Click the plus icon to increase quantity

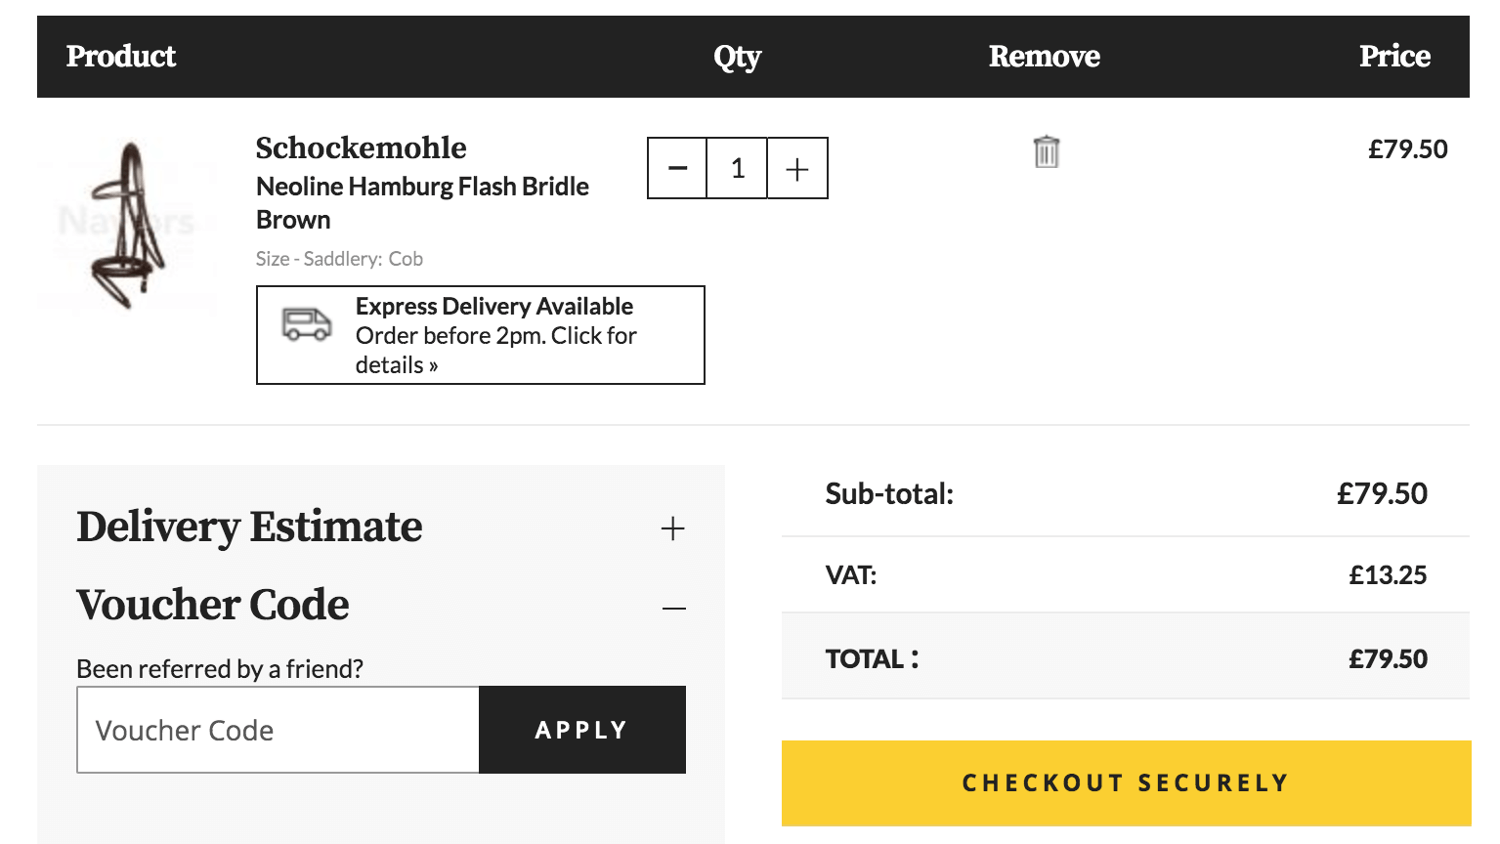point(796,168)
